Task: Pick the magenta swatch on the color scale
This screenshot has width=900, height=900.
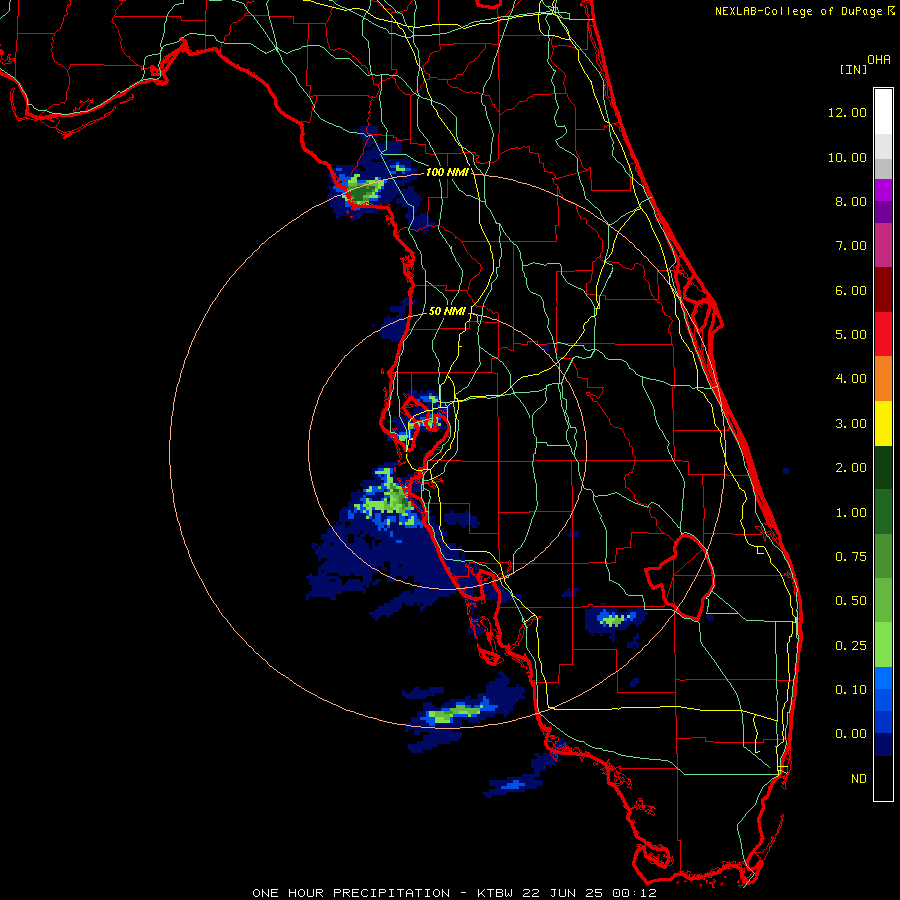Action: (x=883, y=190)
